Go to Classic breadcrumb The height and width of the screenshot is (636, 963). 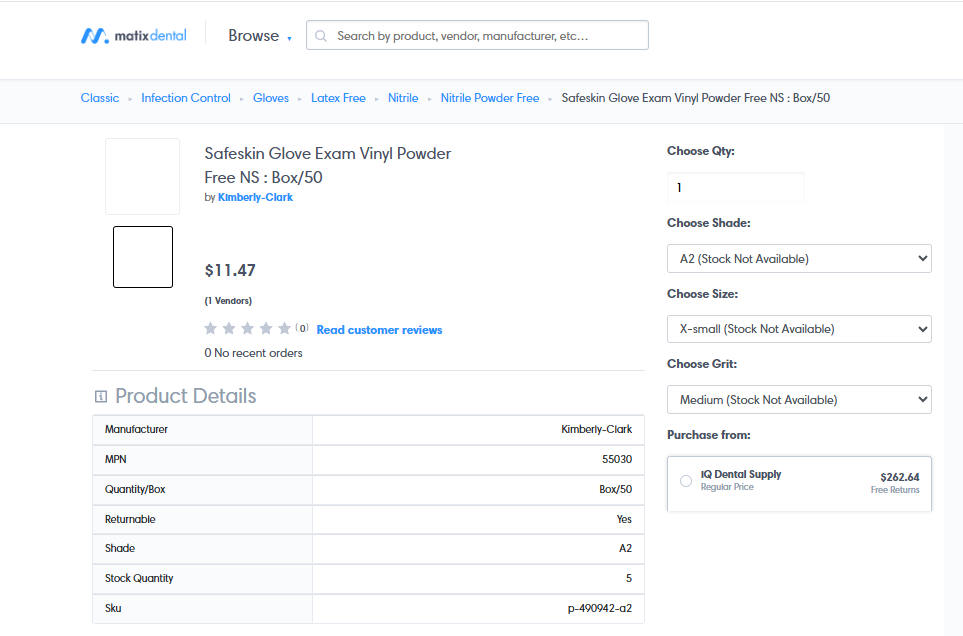pyautogui.click(x=99, y=98)
